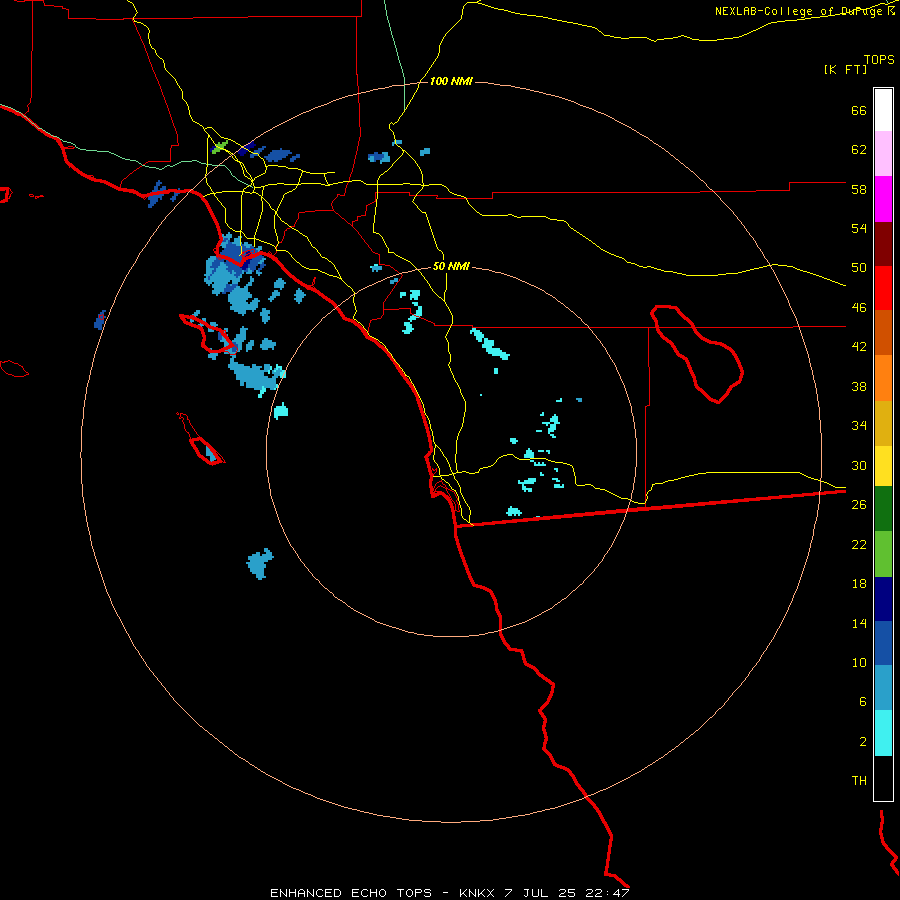The width and height of the screenshot is (900, 900).
Task: Select the light green scale swatch
Action: coord(883,554)
